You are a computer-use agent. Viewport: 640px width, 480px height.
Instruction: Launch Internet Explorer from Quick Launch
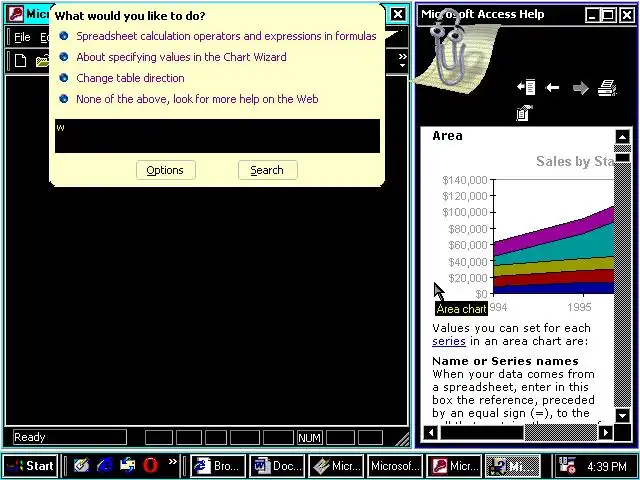point(105,465)
